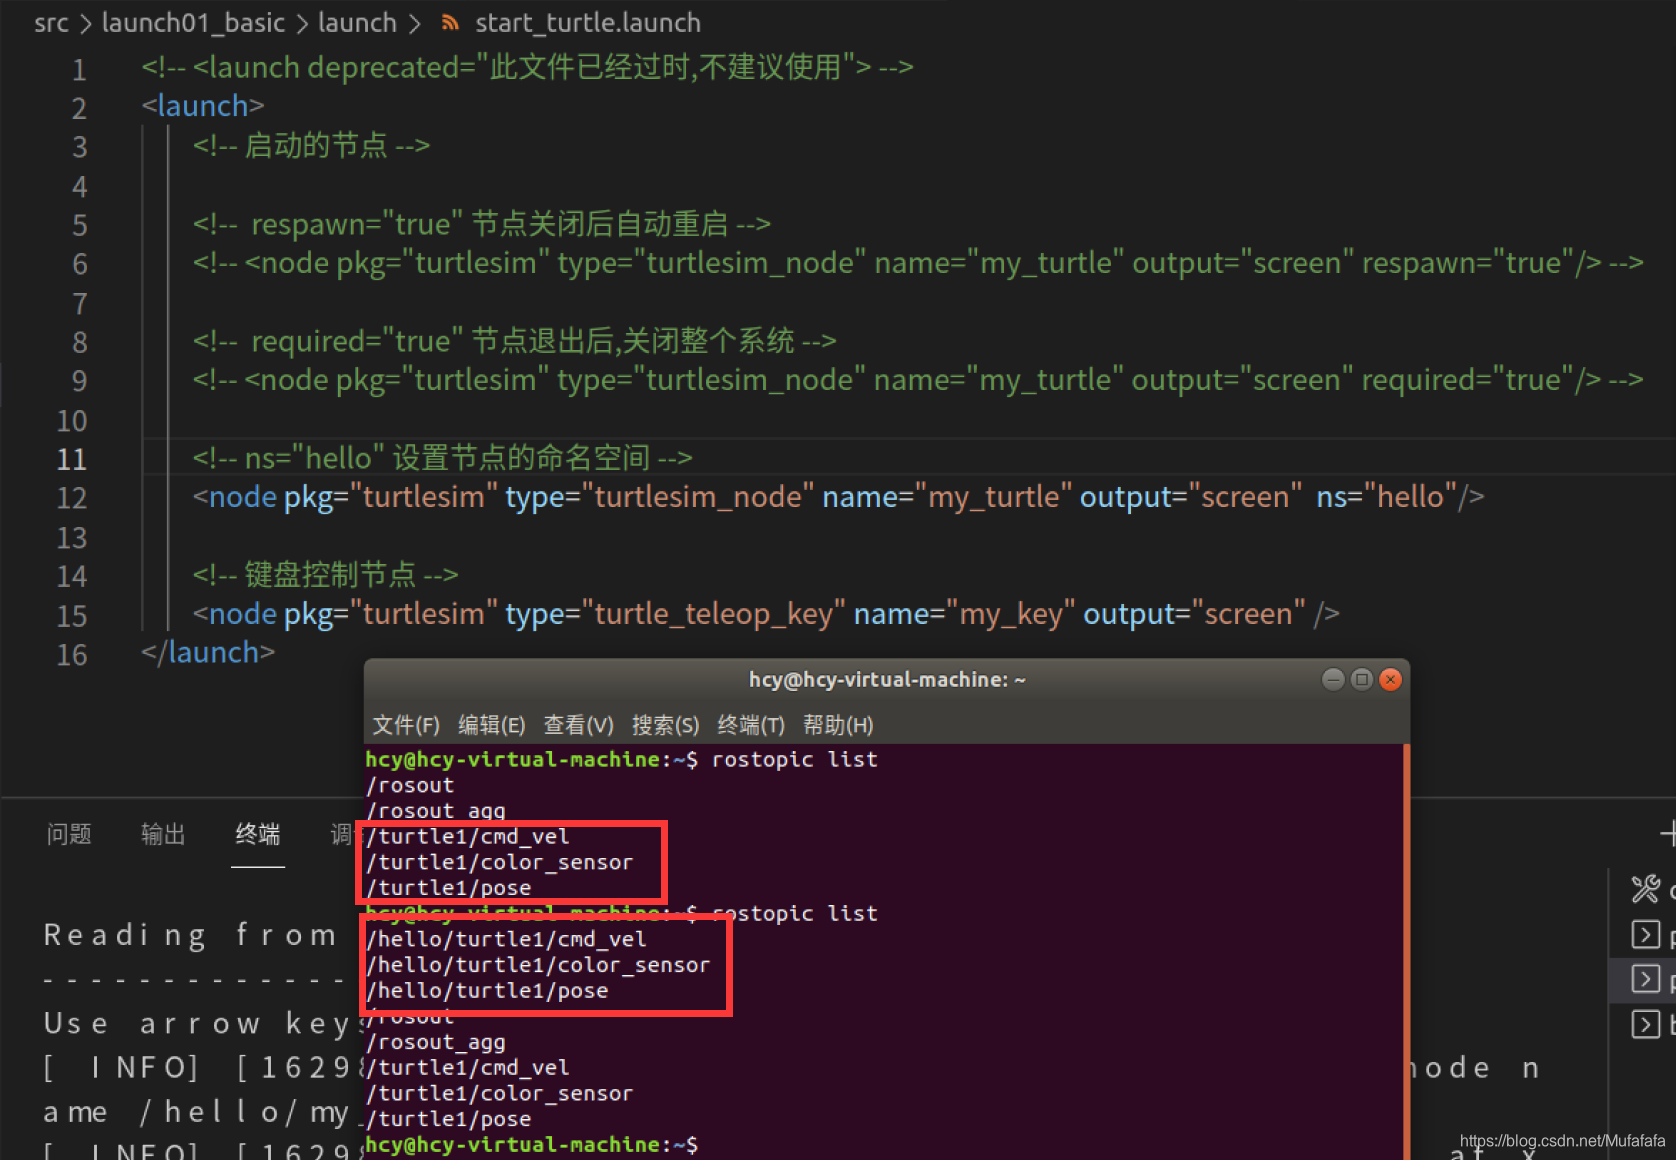Click the 键盘控制节点 comment on line 14
The width and height of the screenshot is (1676, 1160).
point(325,575)
